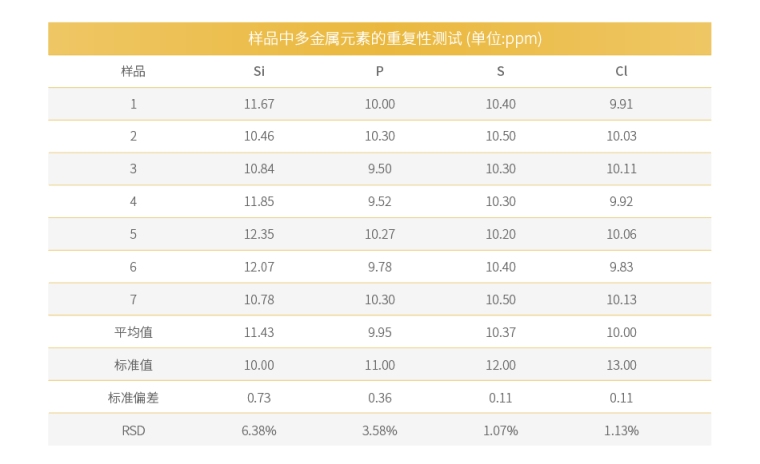
Task: Select the S column header
Action: [500, 71]
